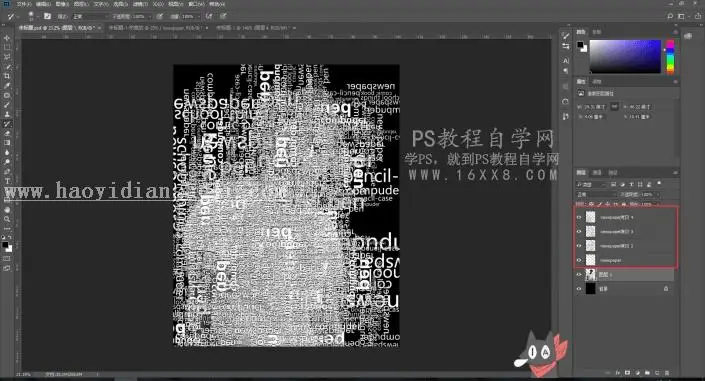Open the 文件 (File) menu

24,4
